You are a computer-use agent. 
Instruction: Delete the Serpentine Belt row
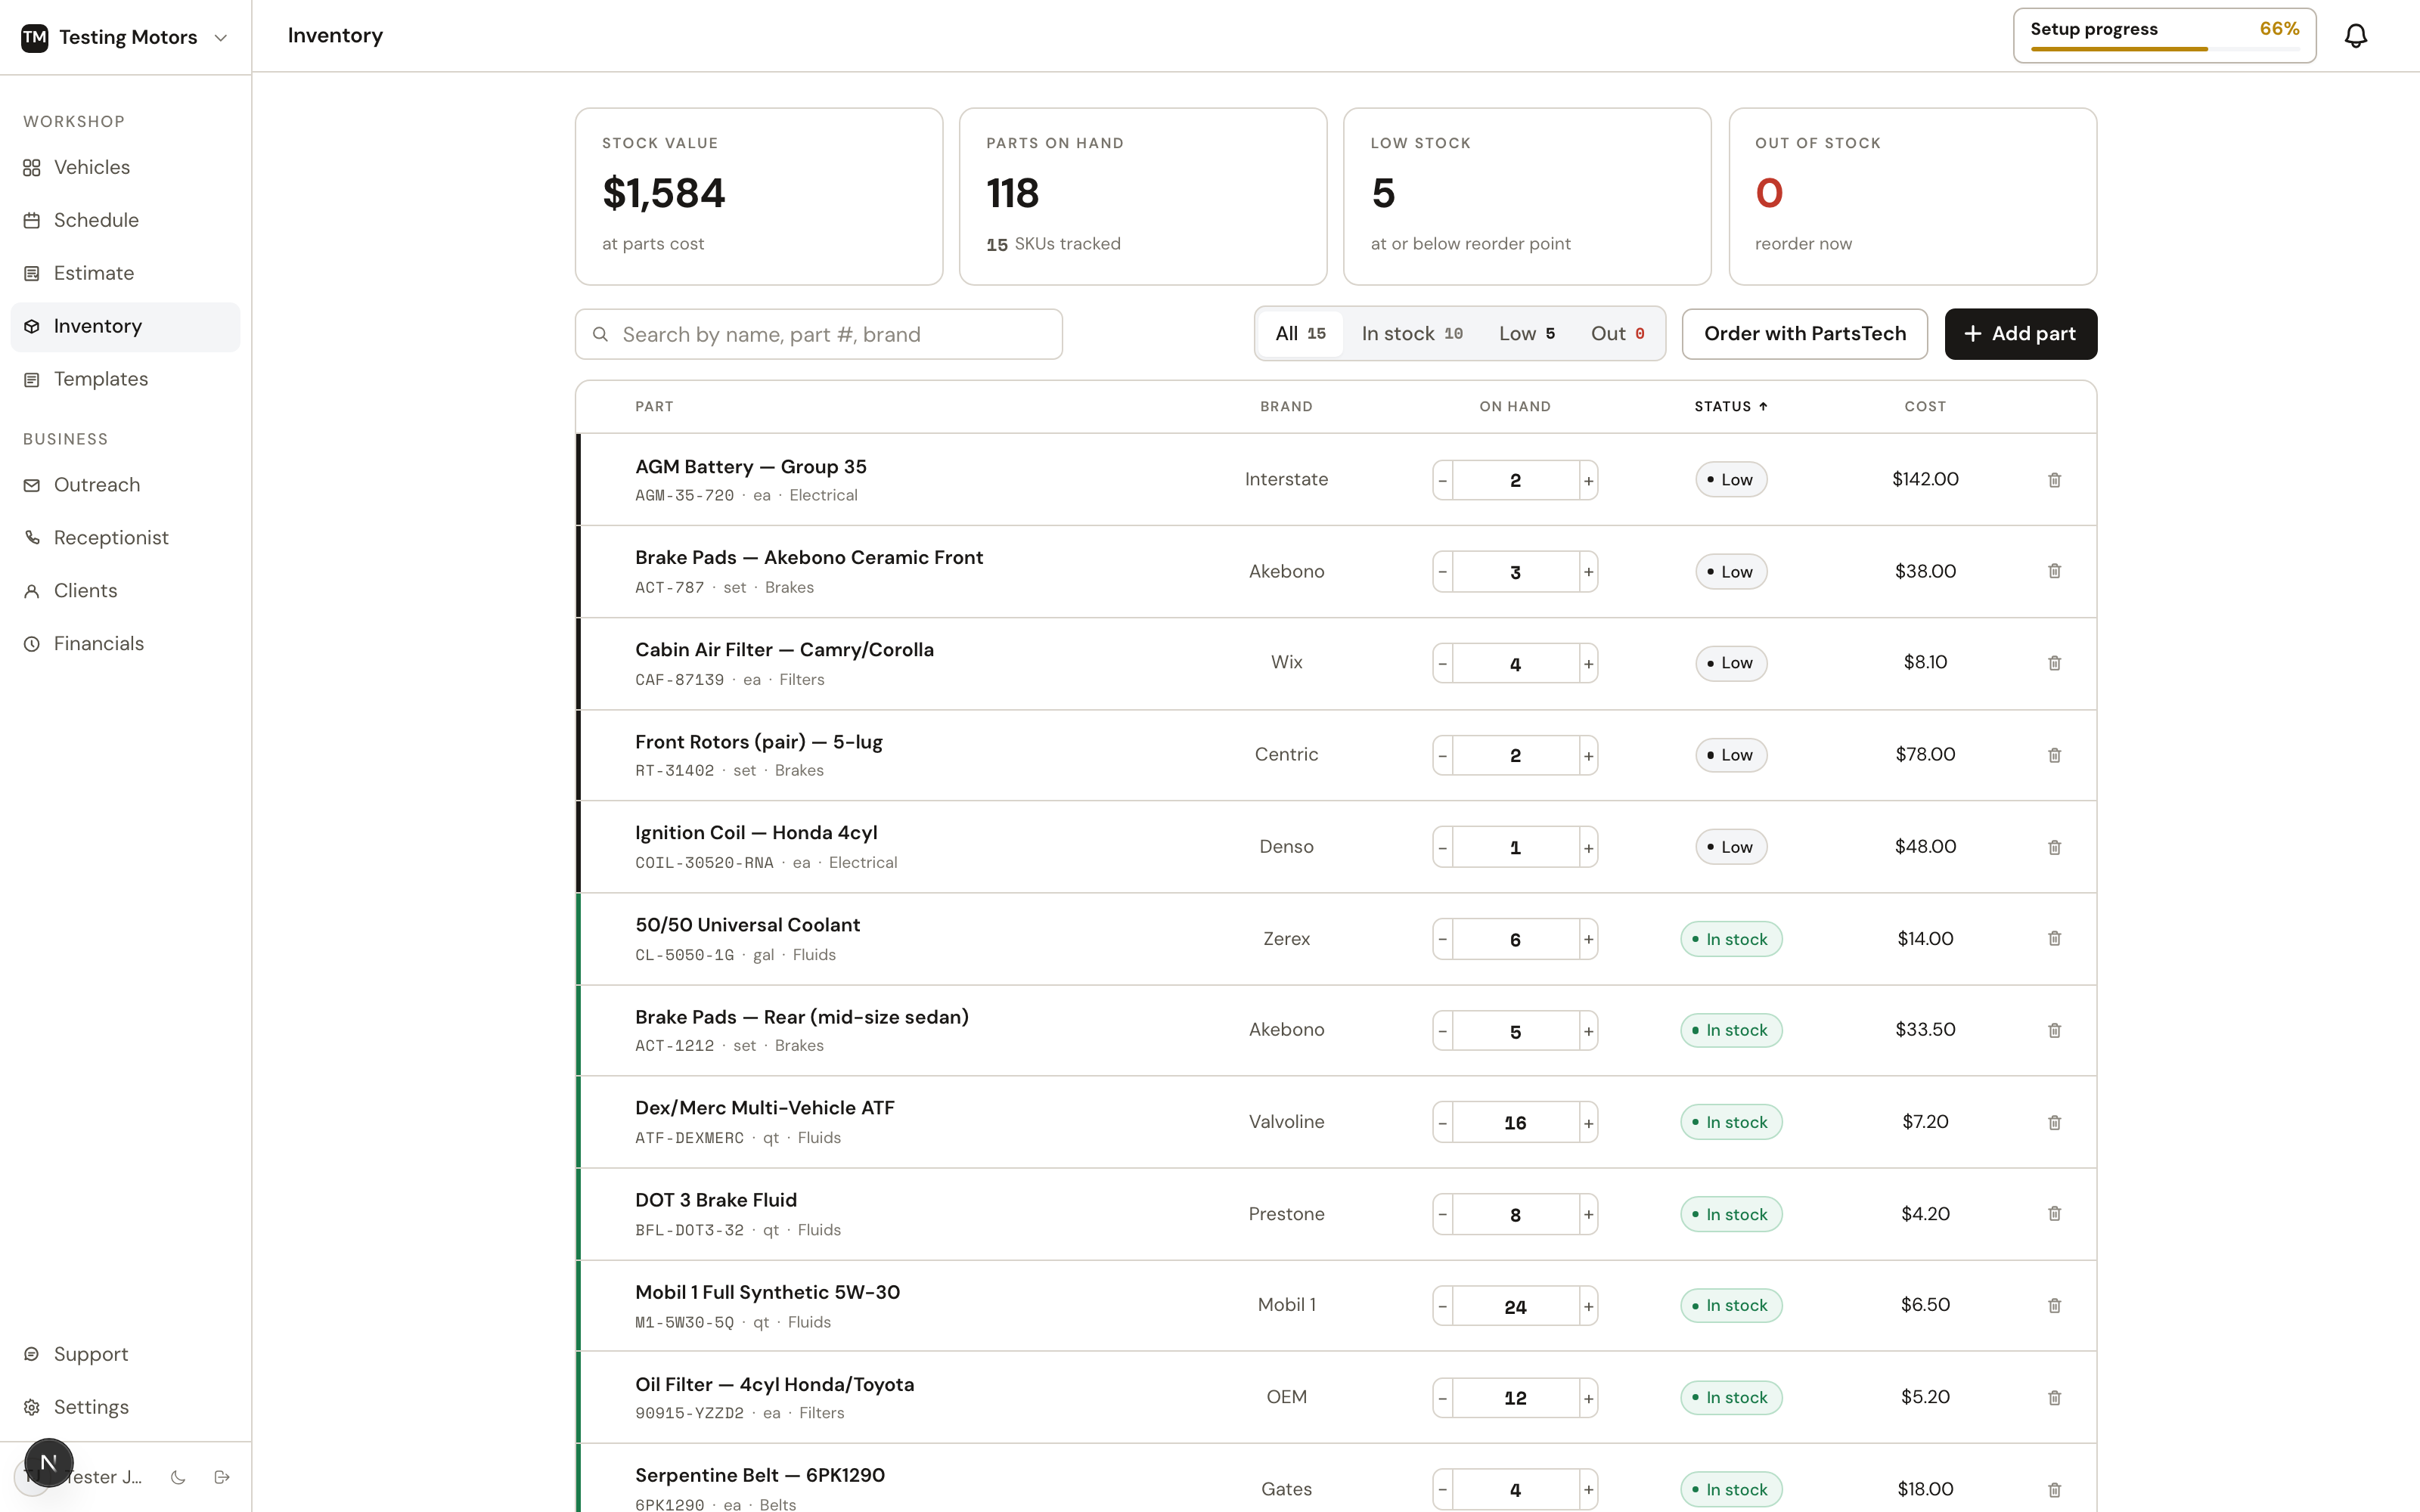point(2054,1489)
